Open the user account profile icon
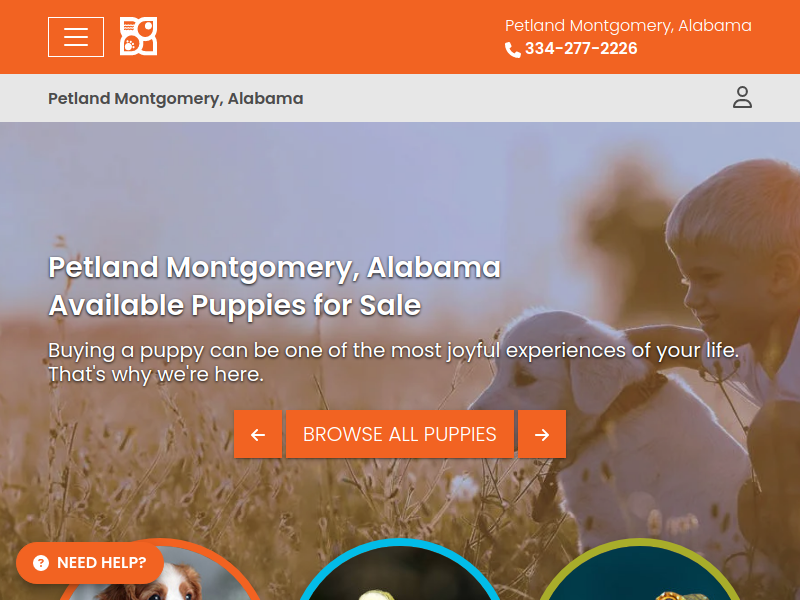This screenshot has width=800, height=600. coord(742,97)
